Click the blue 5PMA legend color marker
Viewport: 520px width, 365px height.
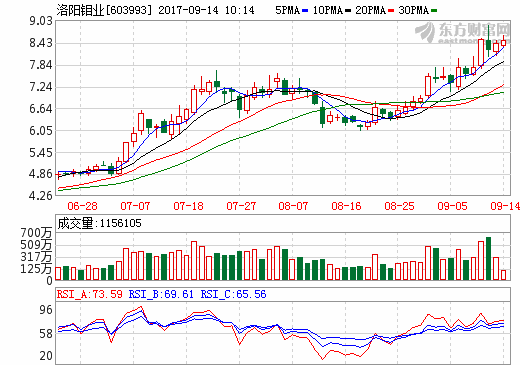point(305,11)
